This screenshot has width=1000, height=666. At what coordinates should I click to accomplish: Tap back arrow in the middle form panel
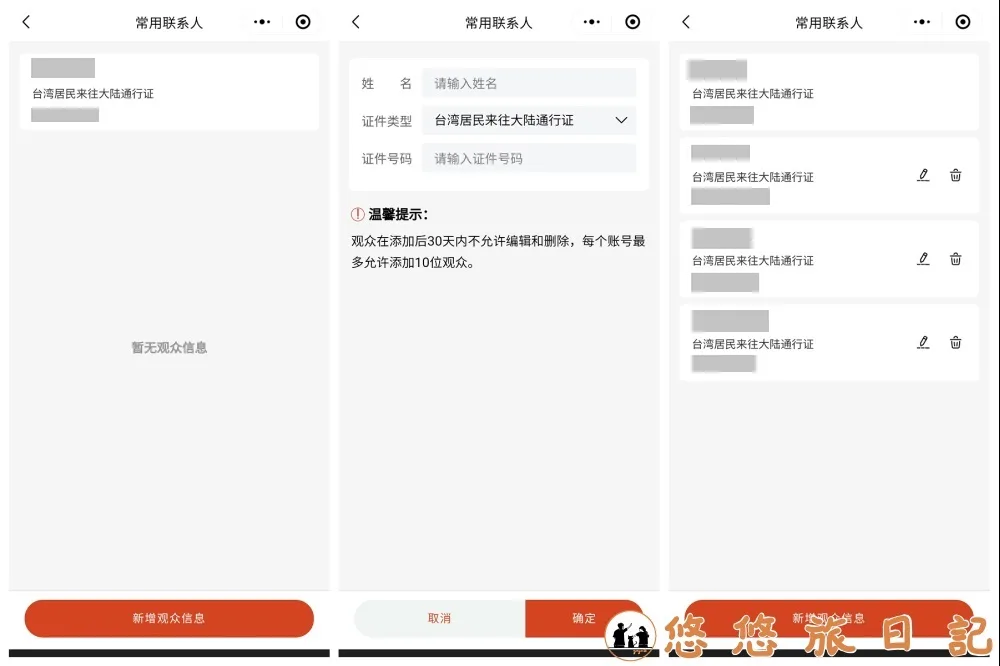(356, 22)
